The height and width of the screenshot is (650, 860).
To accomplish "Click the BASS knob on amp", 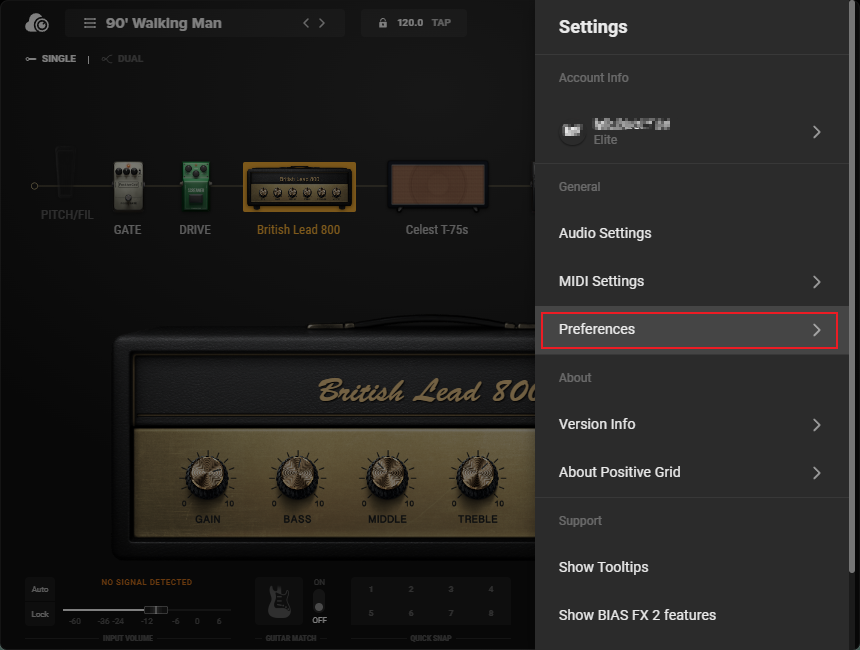I will (297, 476).
